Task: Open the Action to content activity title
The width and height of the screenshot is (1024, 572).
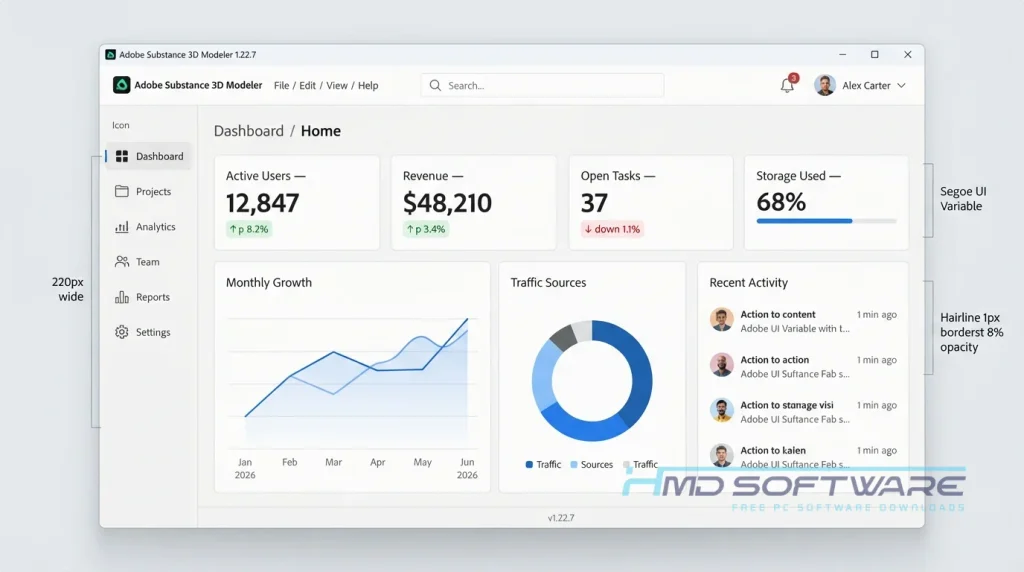Action: tap(778, 315)
